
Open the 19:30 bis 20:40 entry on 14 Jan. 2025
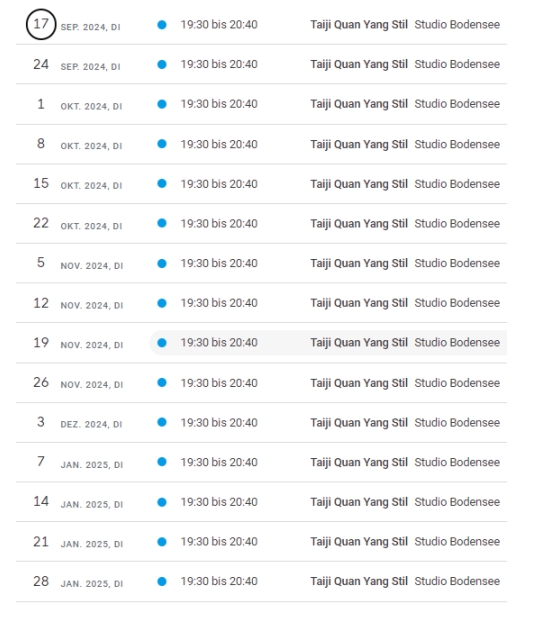219,502
